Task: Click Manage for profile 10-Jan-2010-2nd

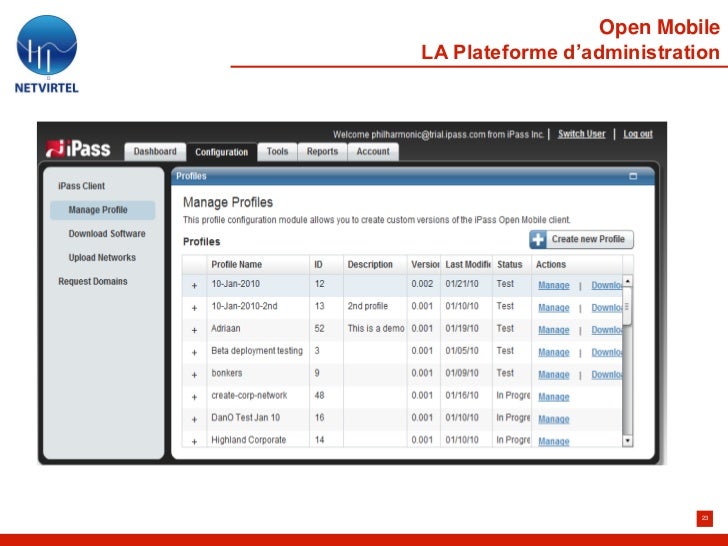Action: coord(554,308)
